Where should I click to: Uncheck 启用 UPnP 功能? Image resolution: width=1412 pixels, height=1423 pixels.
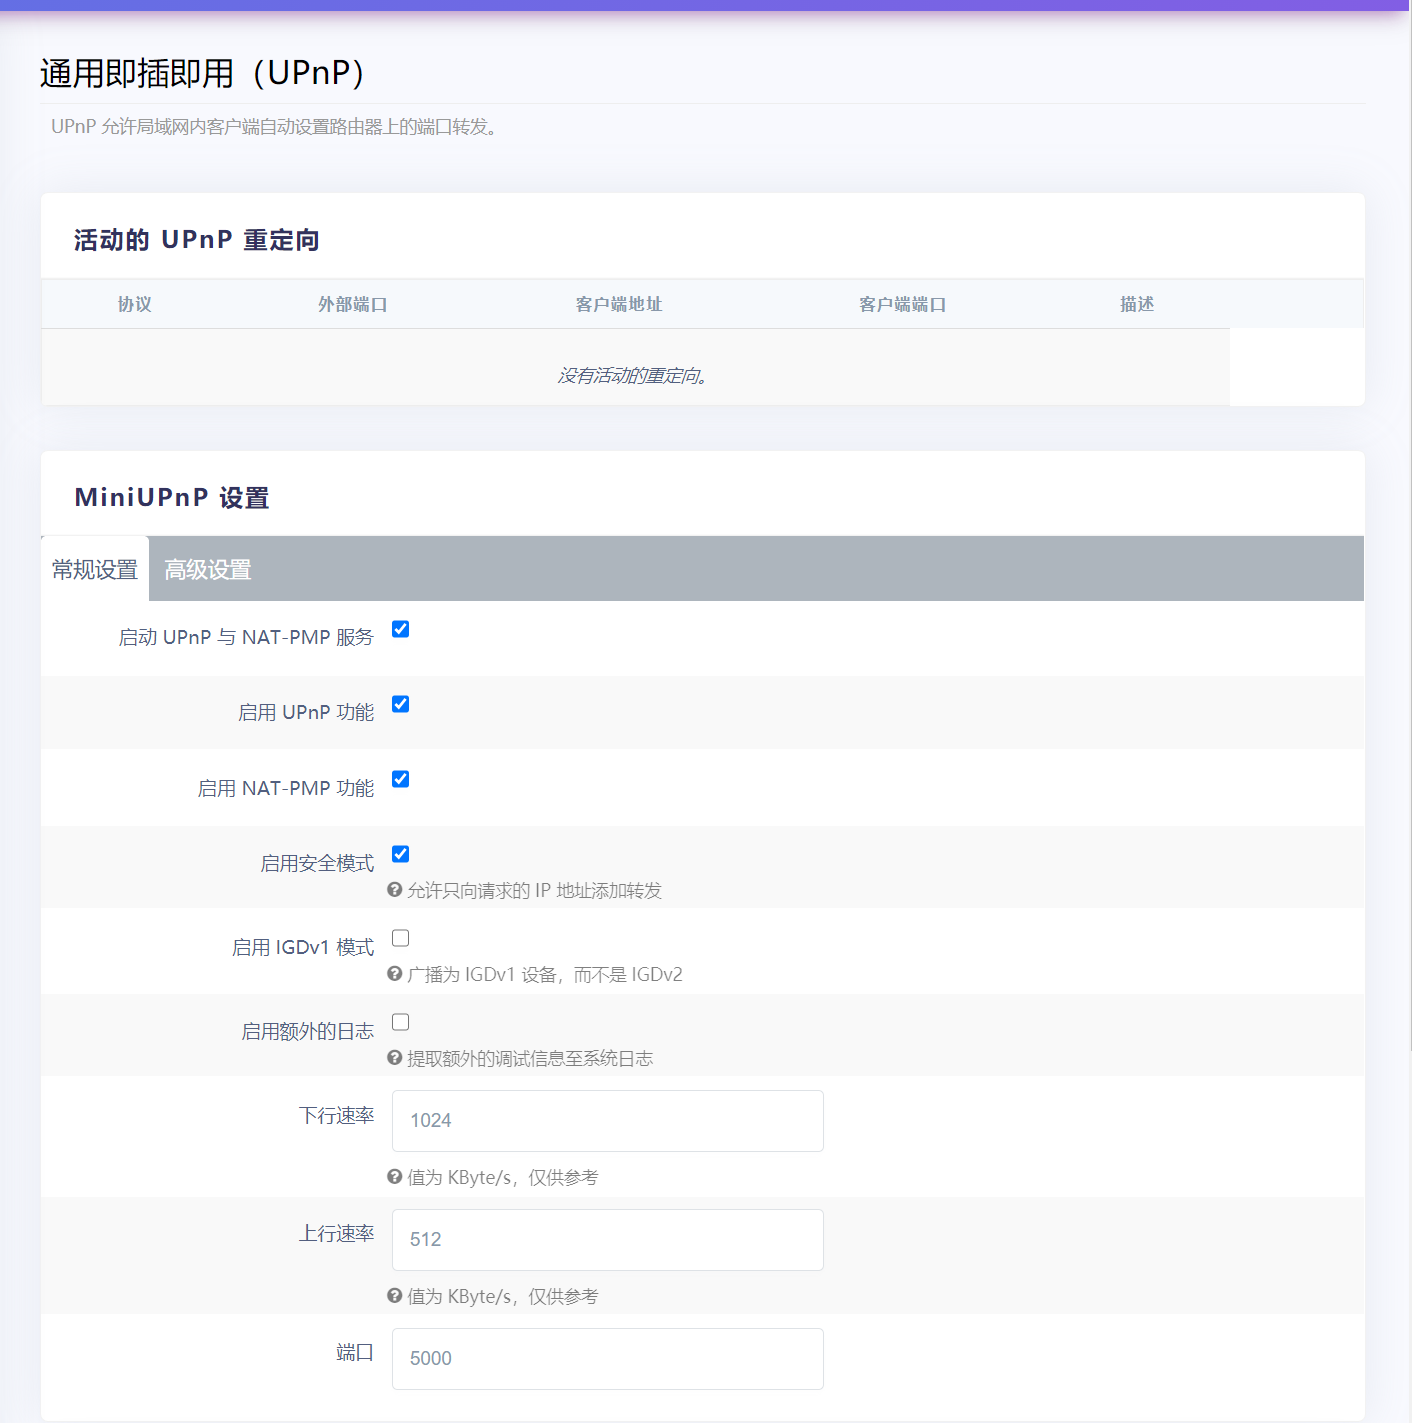400,704
